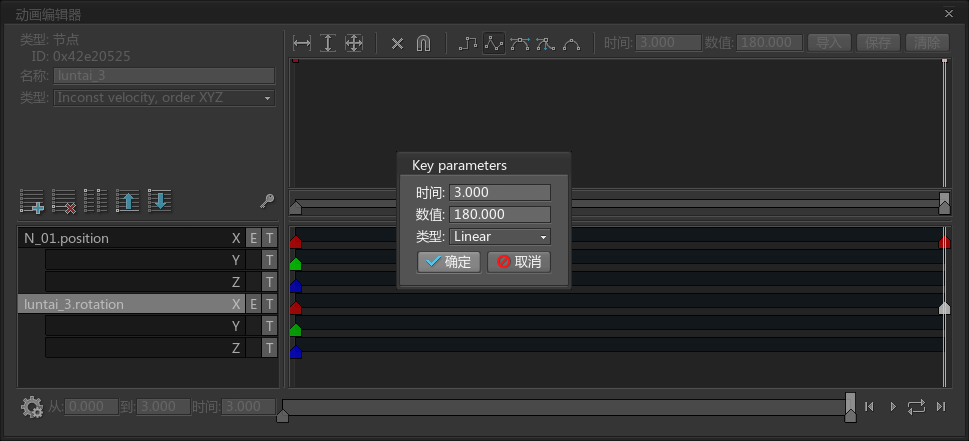Toggle the loop playback icon

(x=916, y=406)
